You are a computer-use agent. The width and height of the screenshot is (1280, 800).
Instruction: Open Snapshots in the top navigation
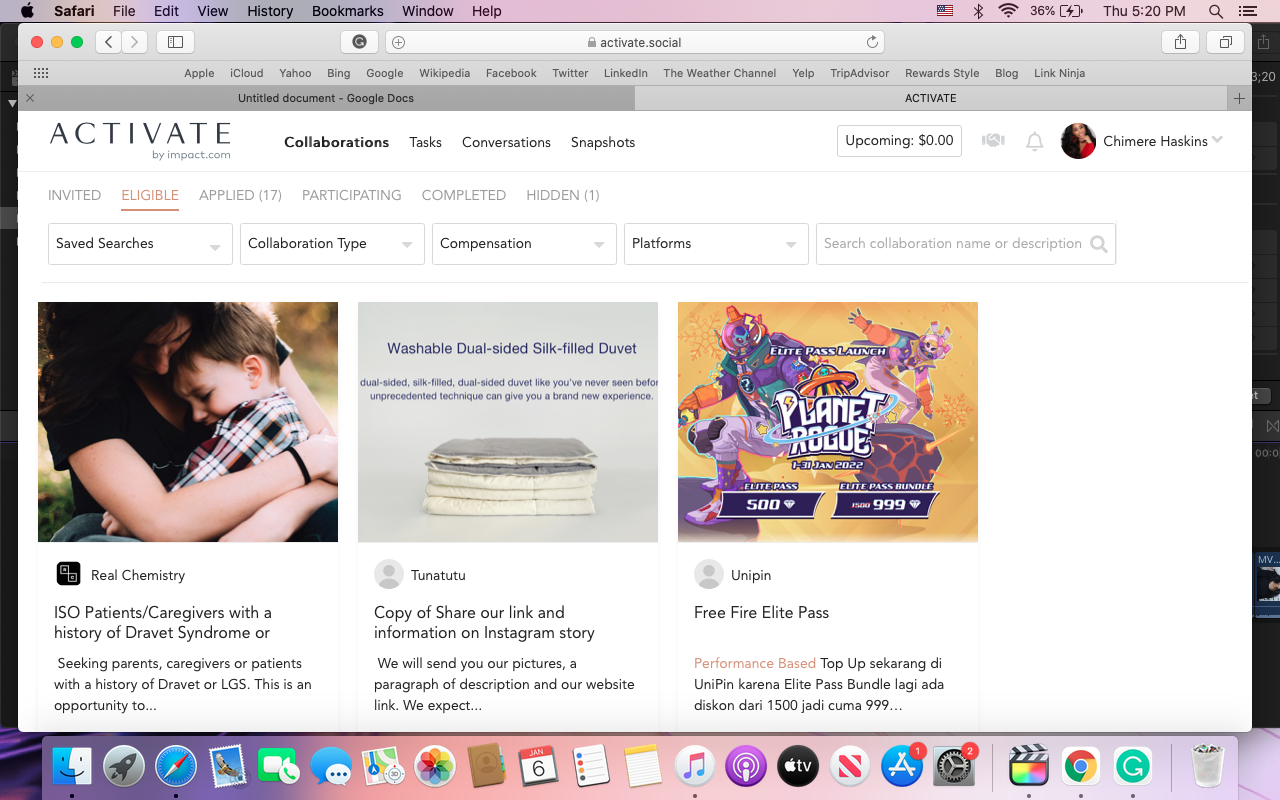[x=603, y=142]
